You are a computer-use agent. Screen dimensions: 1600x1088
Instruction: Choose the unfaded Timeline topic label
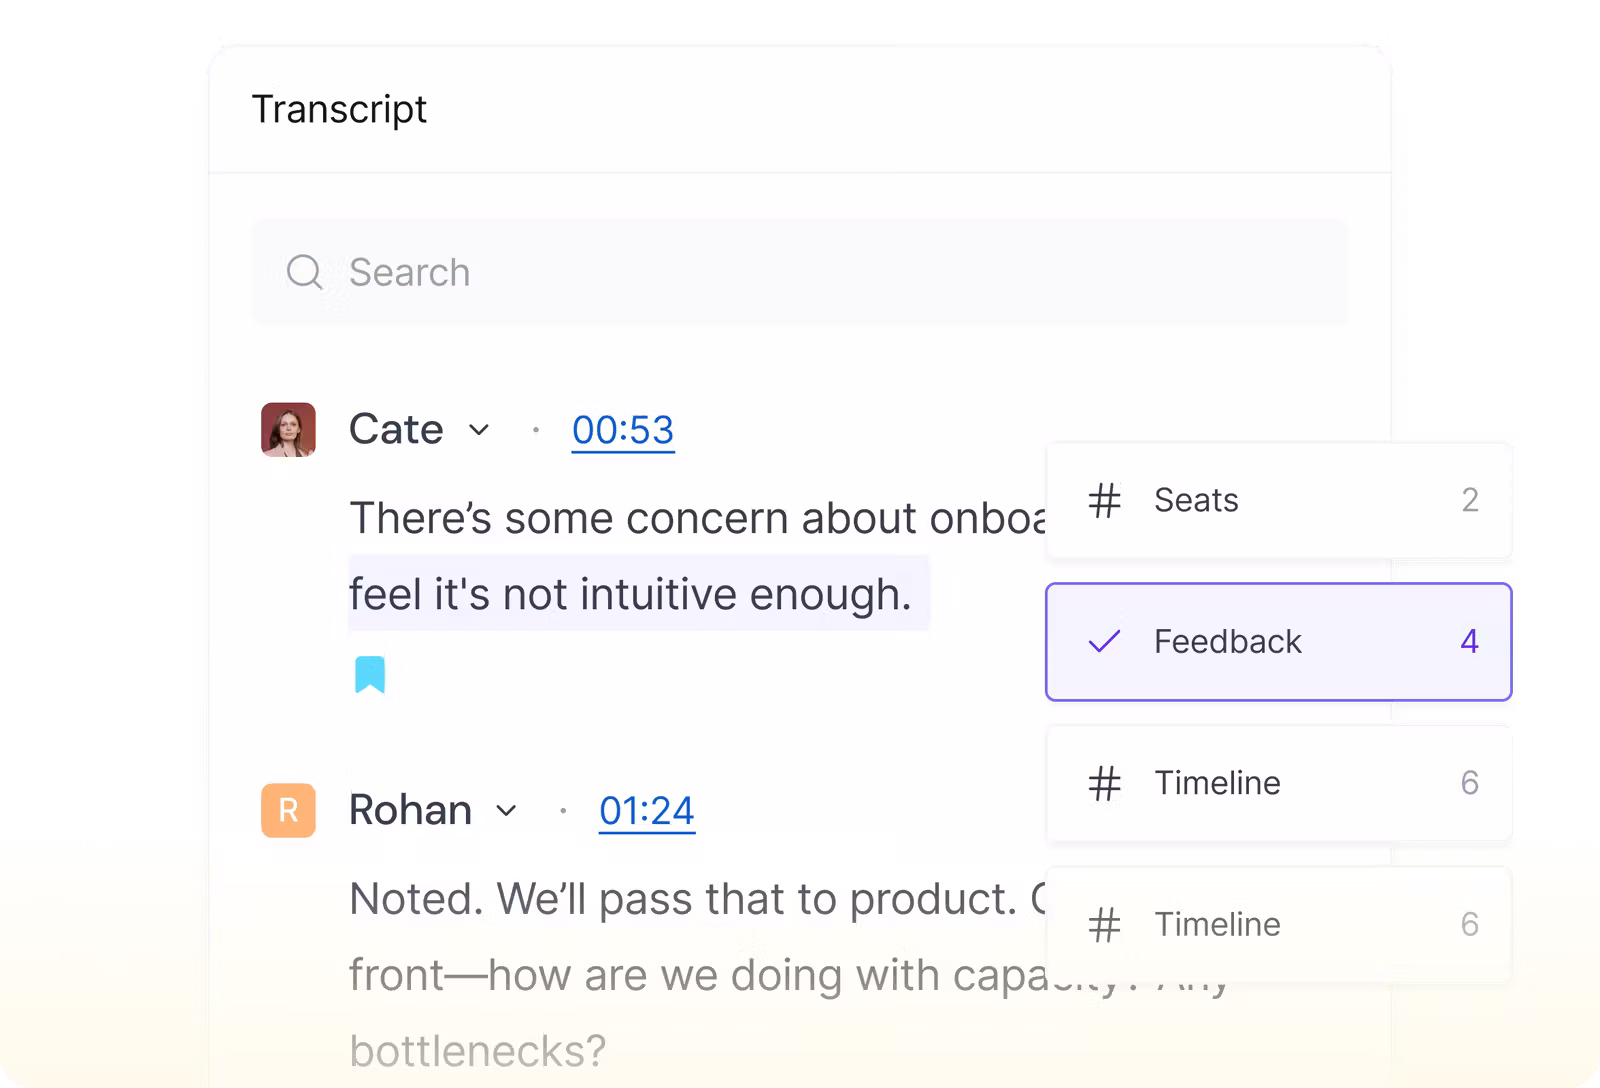coord(1217,783)
